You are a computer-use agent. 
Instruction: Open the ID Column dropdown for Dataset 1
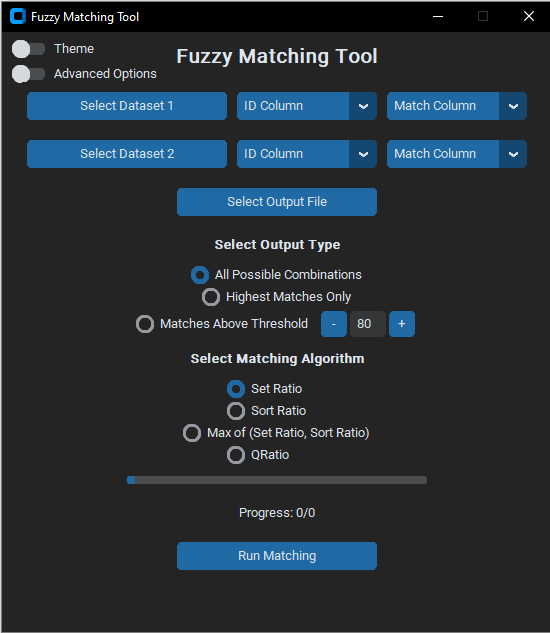click(307, 106)
